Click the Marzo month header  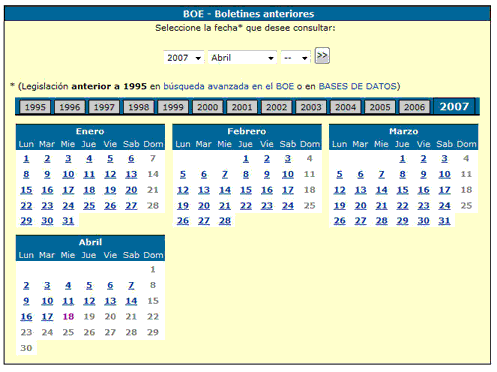click(x=404, y=131)
